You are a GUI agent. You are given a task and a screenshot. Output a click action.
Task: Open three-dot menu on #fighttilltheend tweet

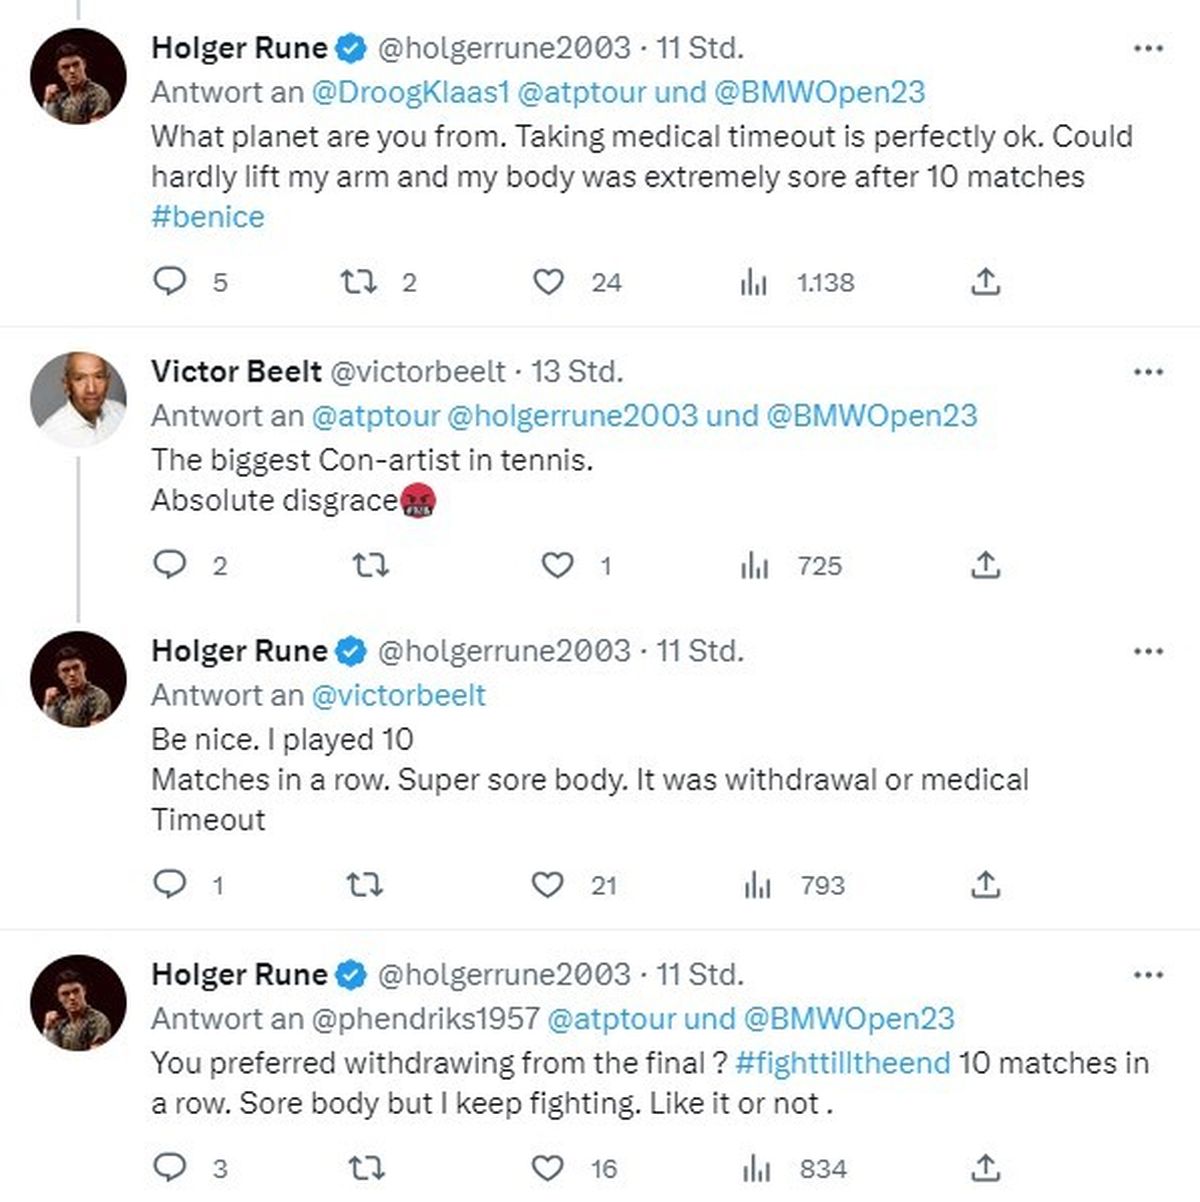[x=1148, y=975]
